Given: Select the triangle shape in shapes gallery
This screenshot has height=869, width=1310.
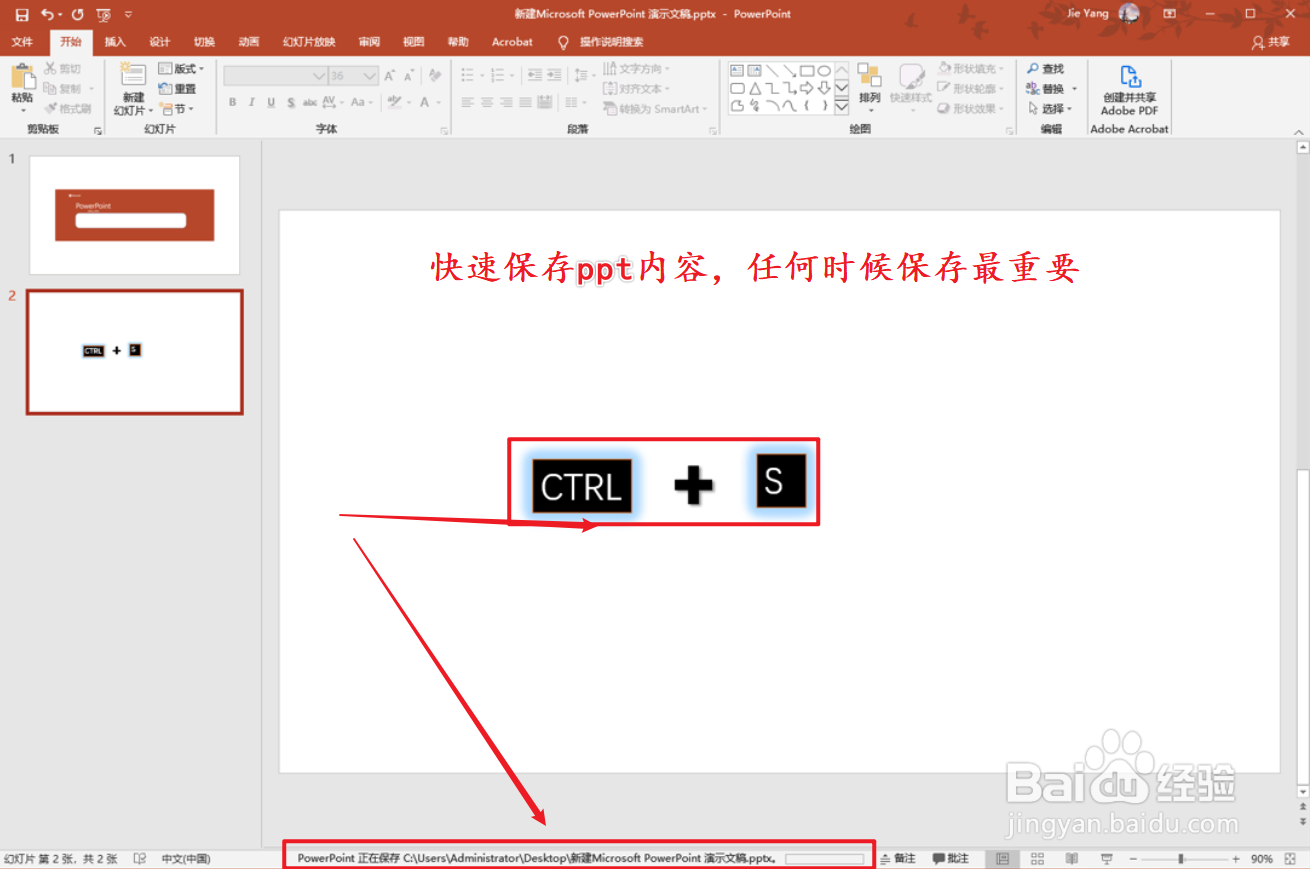Looking at the screenshot, I should (x=755, y=88).
